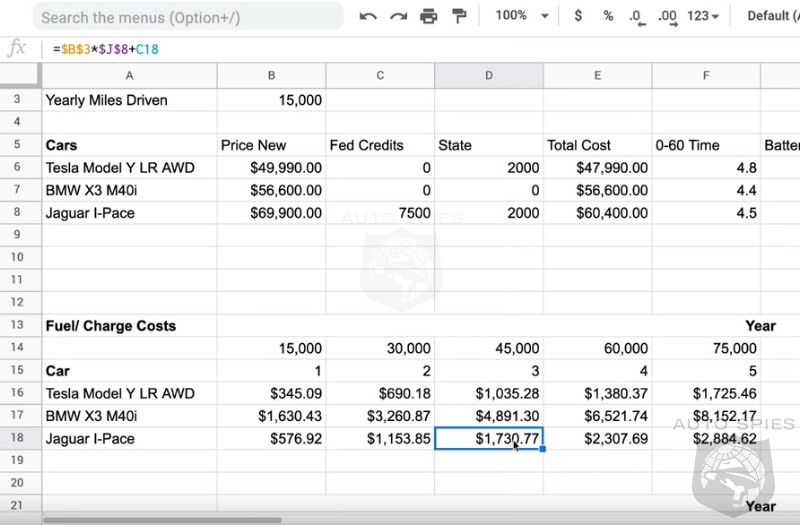Click the Redo arrow icon
The height and width of the screenshot is (525, 800).
(398, 16)
